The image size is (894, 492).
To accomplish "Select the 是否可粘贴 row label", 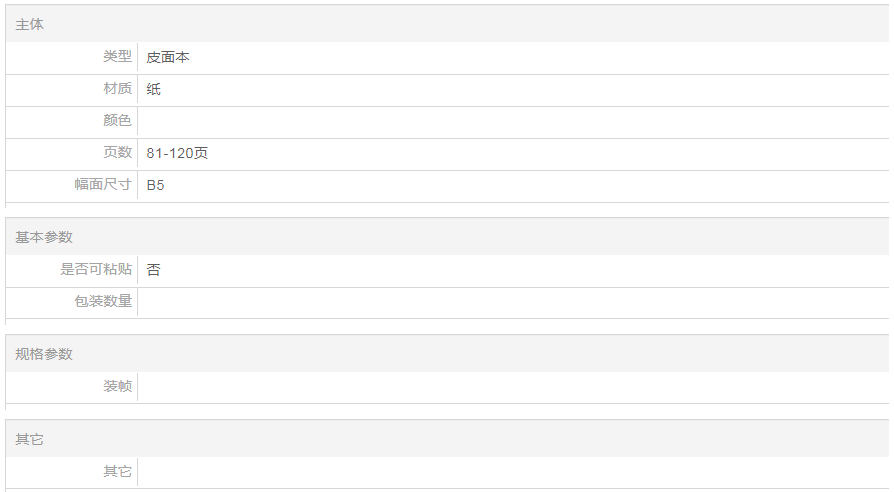I will click(x=96, y=270).
